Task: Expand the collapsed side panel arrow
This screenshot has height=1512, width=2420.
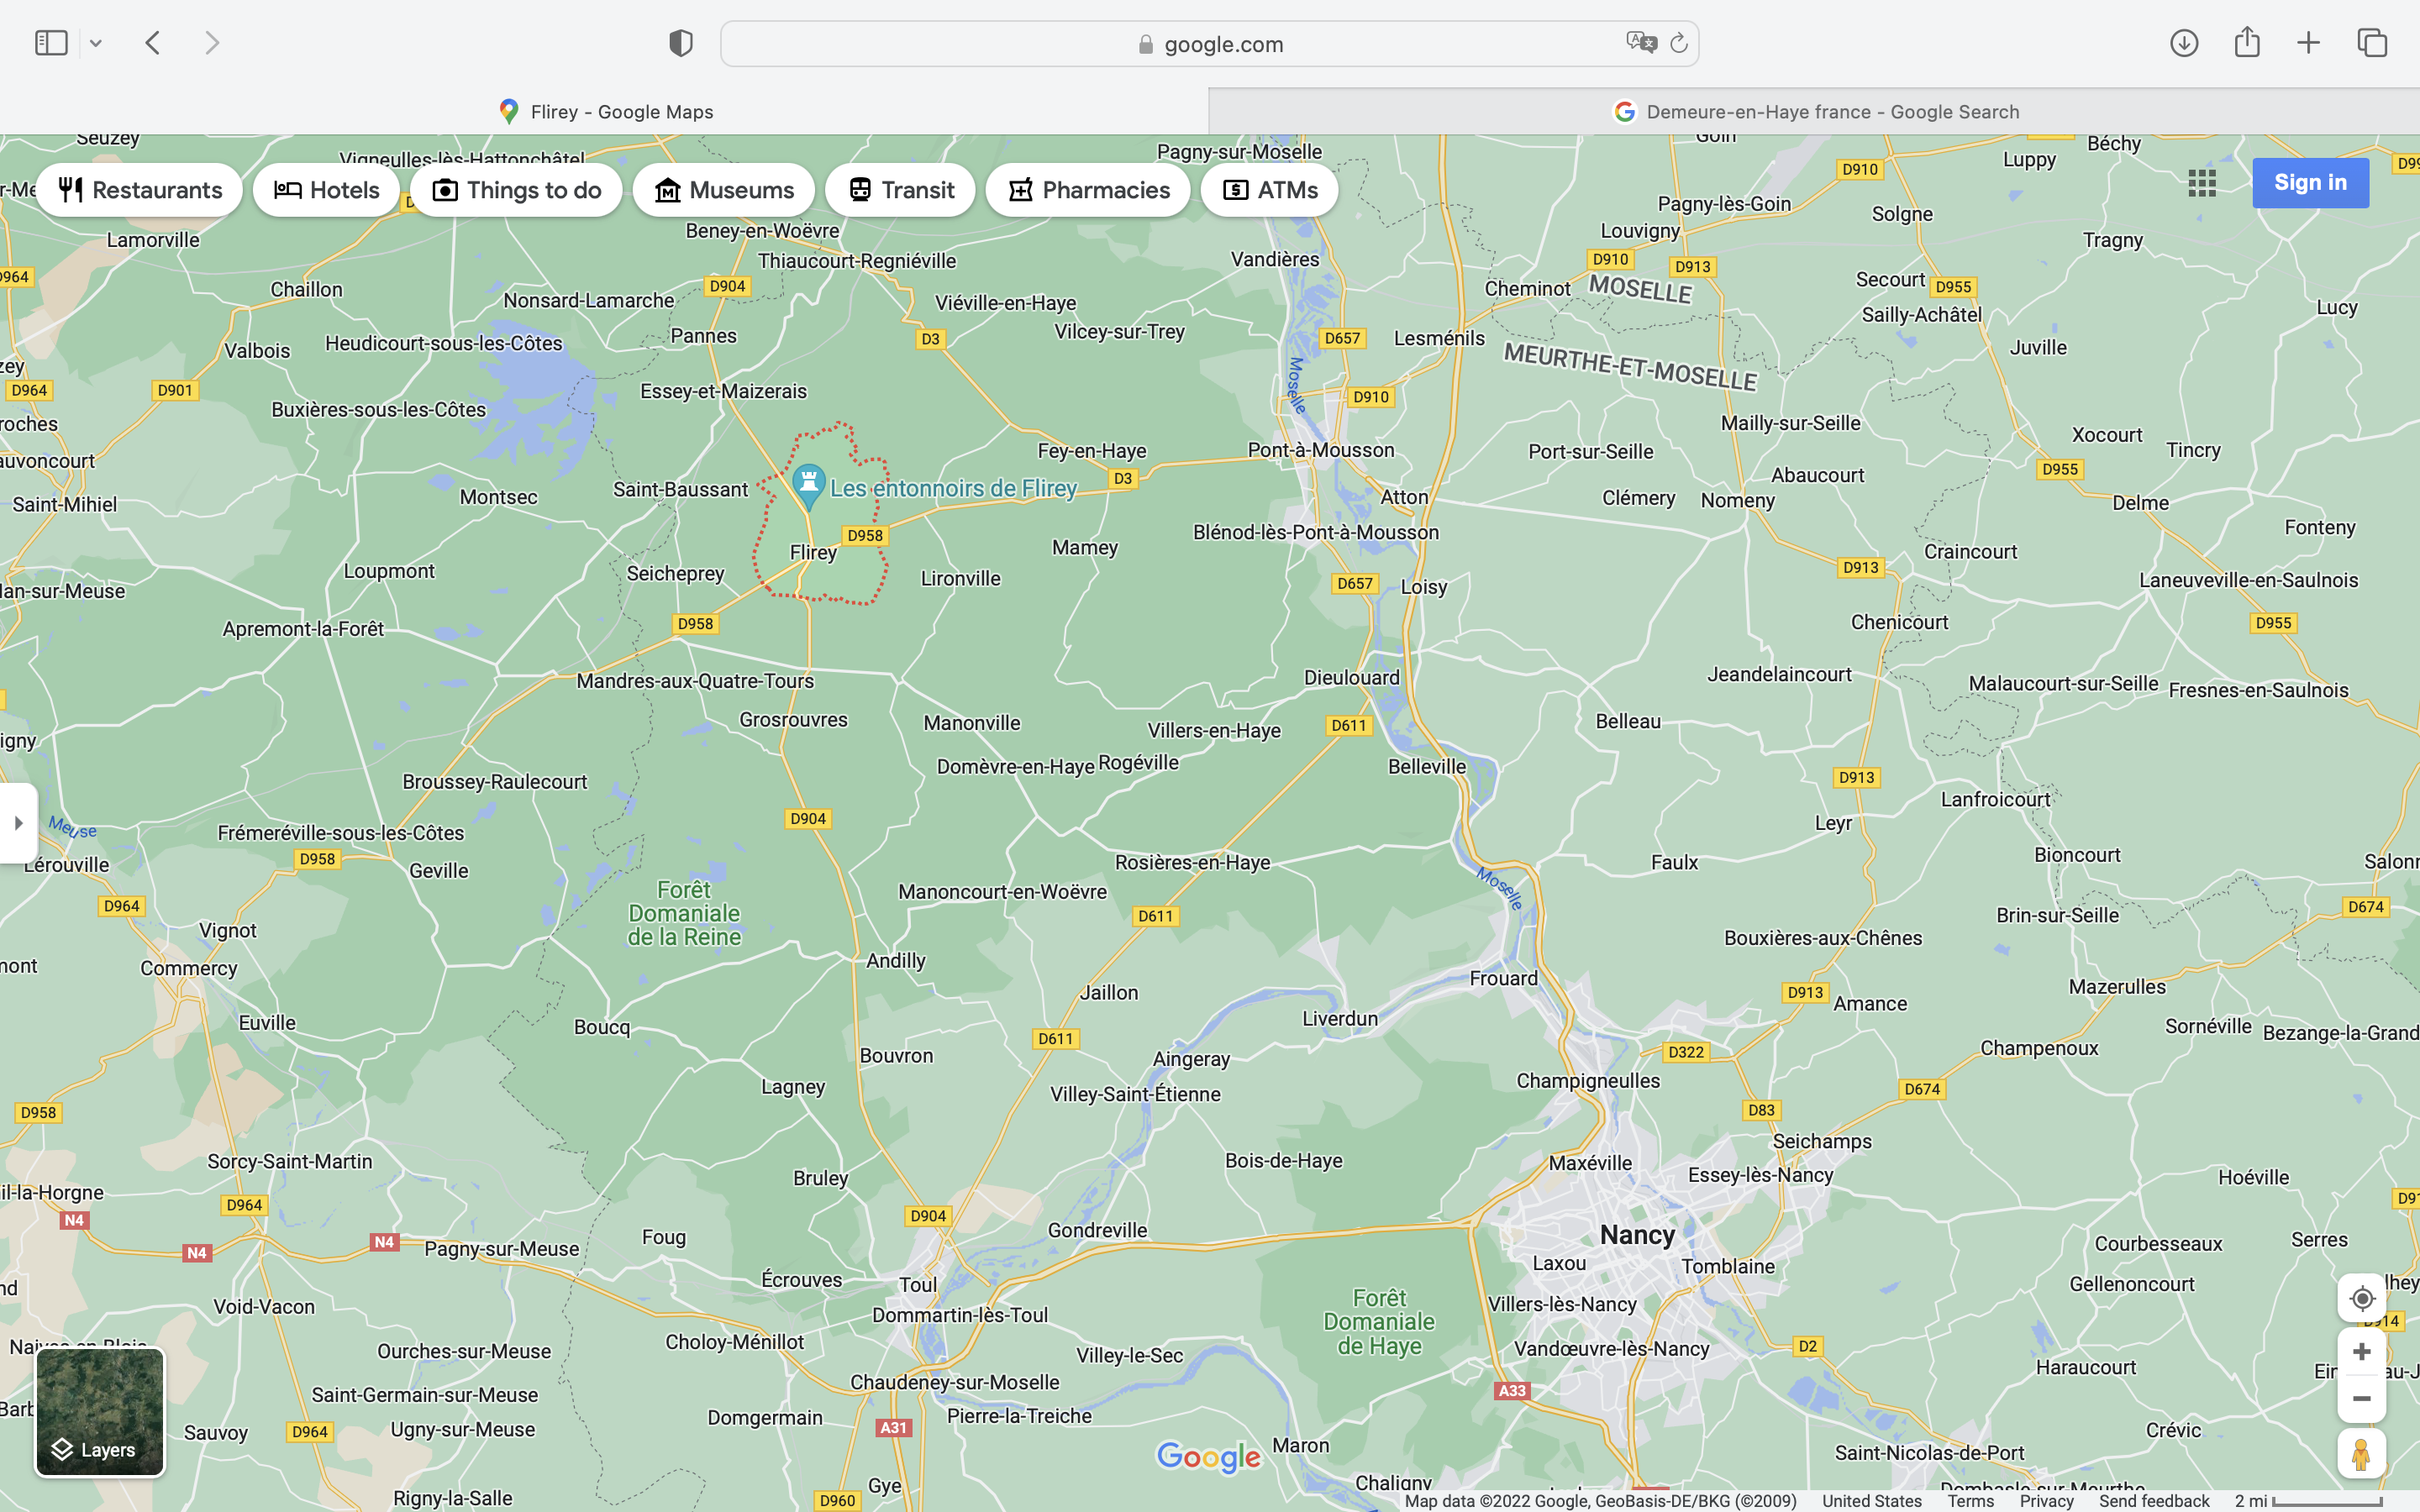Action: coord(18,823)
